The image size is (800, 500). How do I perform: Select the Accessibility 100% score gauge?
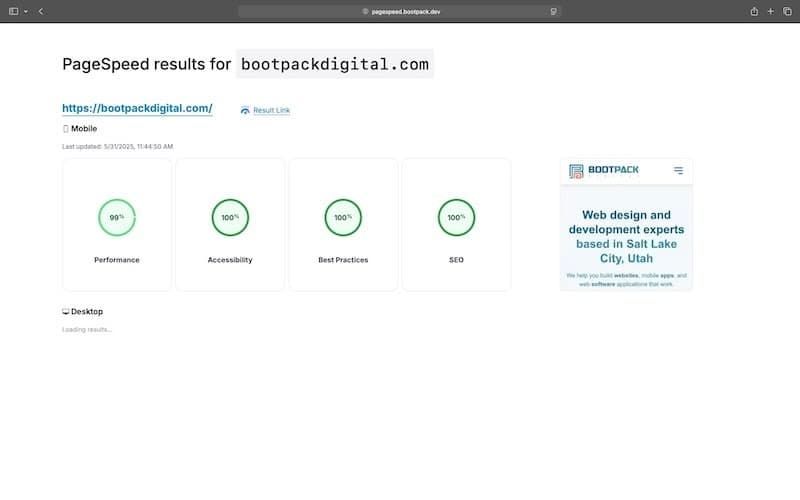pos(230,217)
